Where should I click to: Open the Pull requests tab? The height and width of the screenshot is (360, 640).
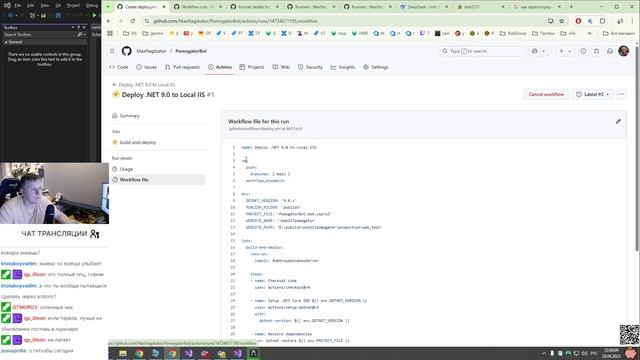[x=182, y=67]
